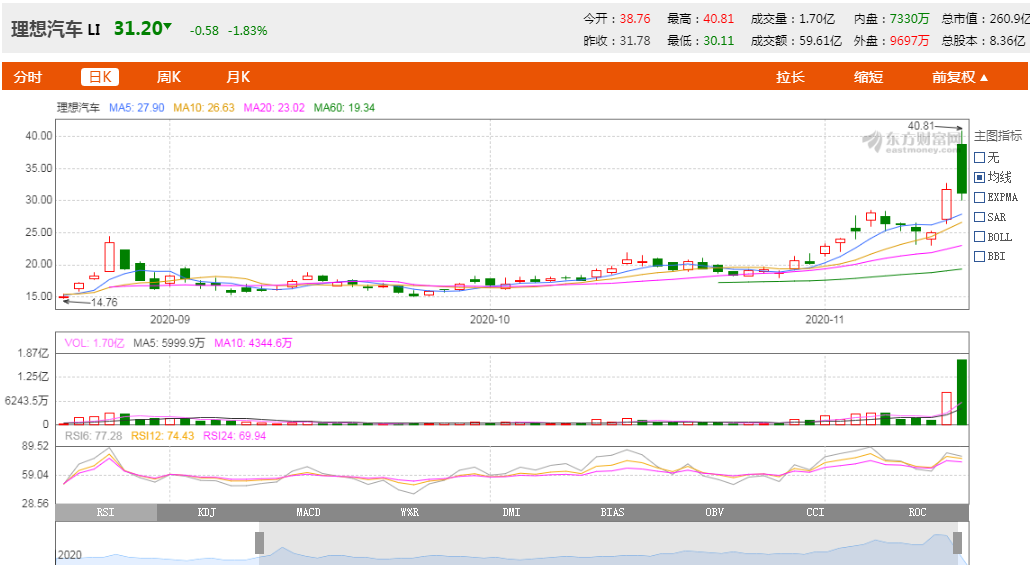The image size is (1030, 571).
Task: Open the 前复权 adjustment dropdown
Action: 960,77
